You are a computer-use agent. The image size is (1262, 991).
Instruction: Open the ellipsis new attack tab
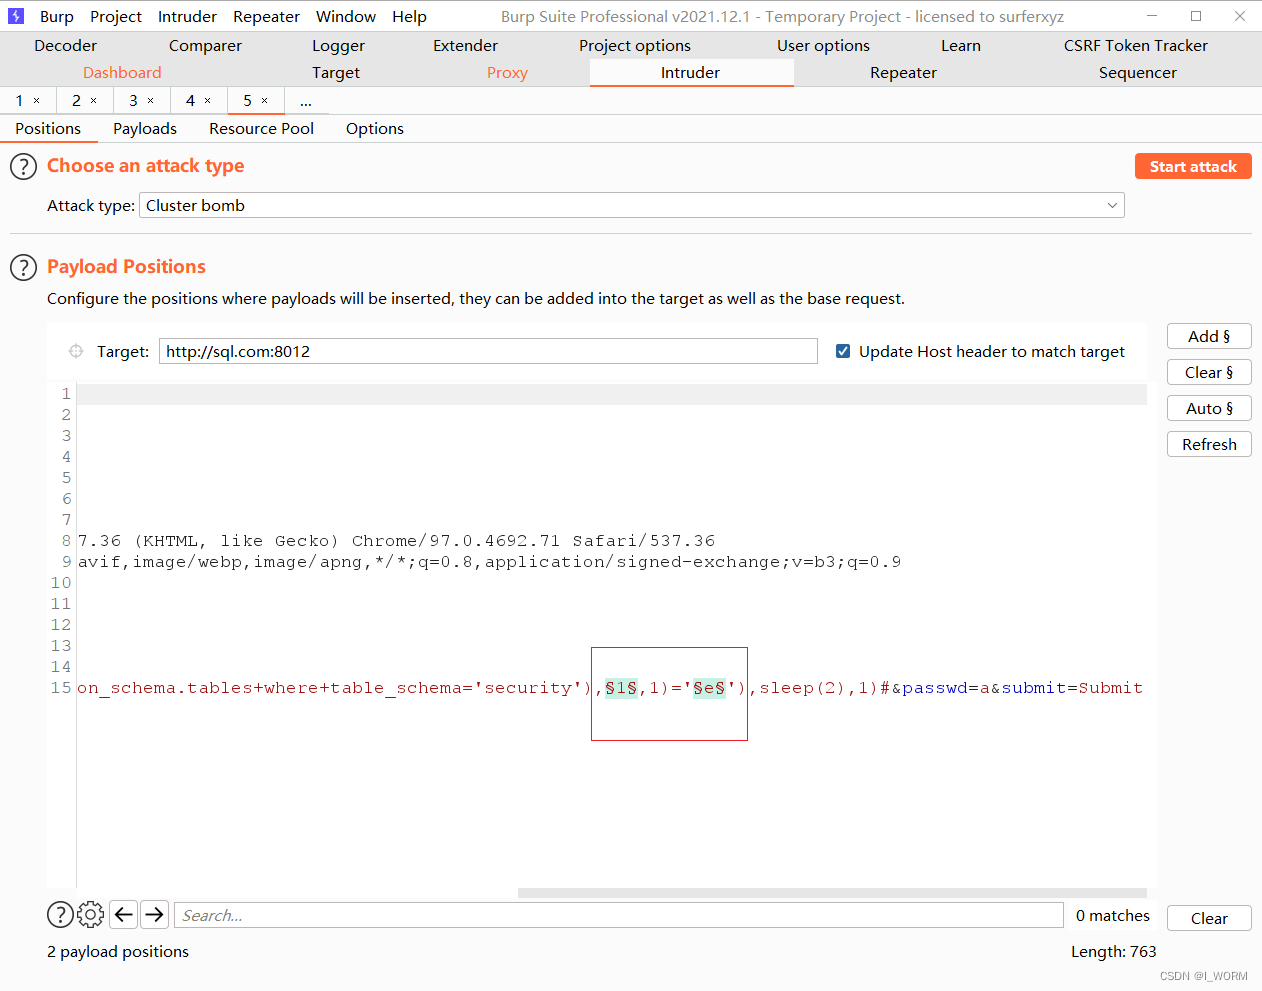click(x=306, y=101)
